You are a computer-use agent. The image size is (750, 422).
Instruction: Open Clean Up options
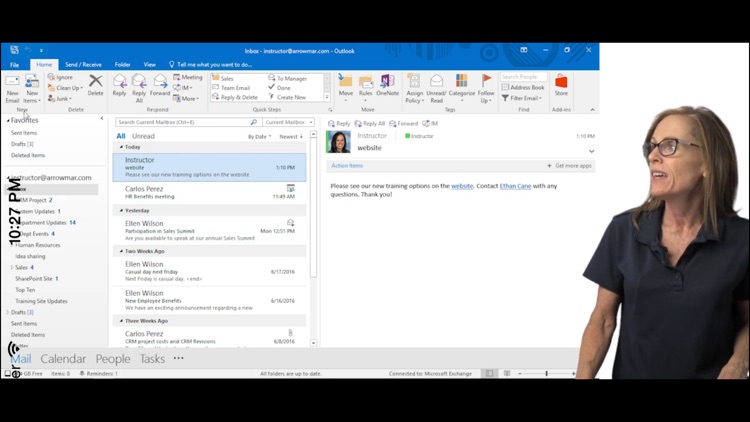click(x=66, y=88)
